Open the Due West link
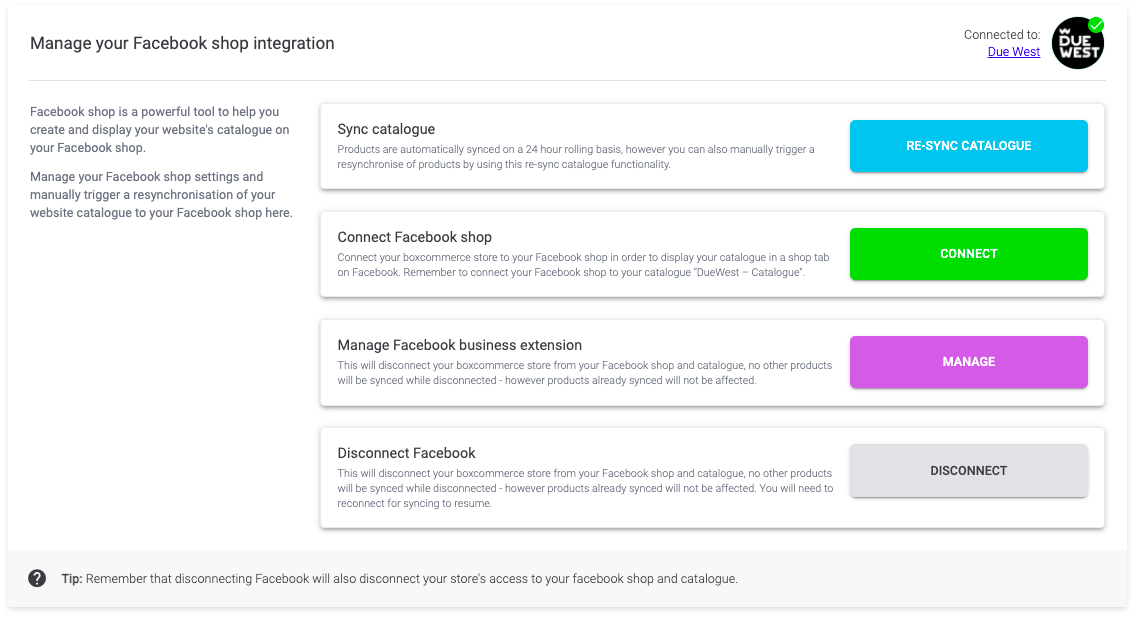Screen dimensions: 1136x623 tap(1013, 51)
